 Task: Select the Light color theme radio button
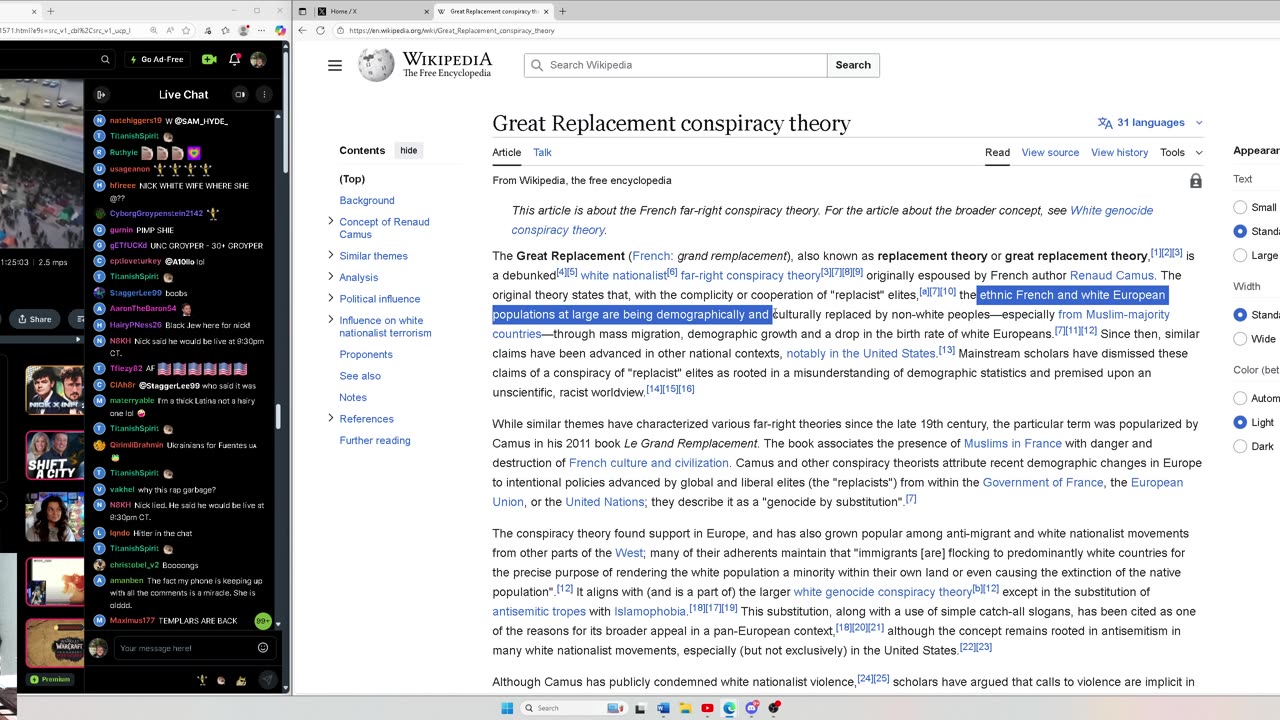[x=1240, y=422]
